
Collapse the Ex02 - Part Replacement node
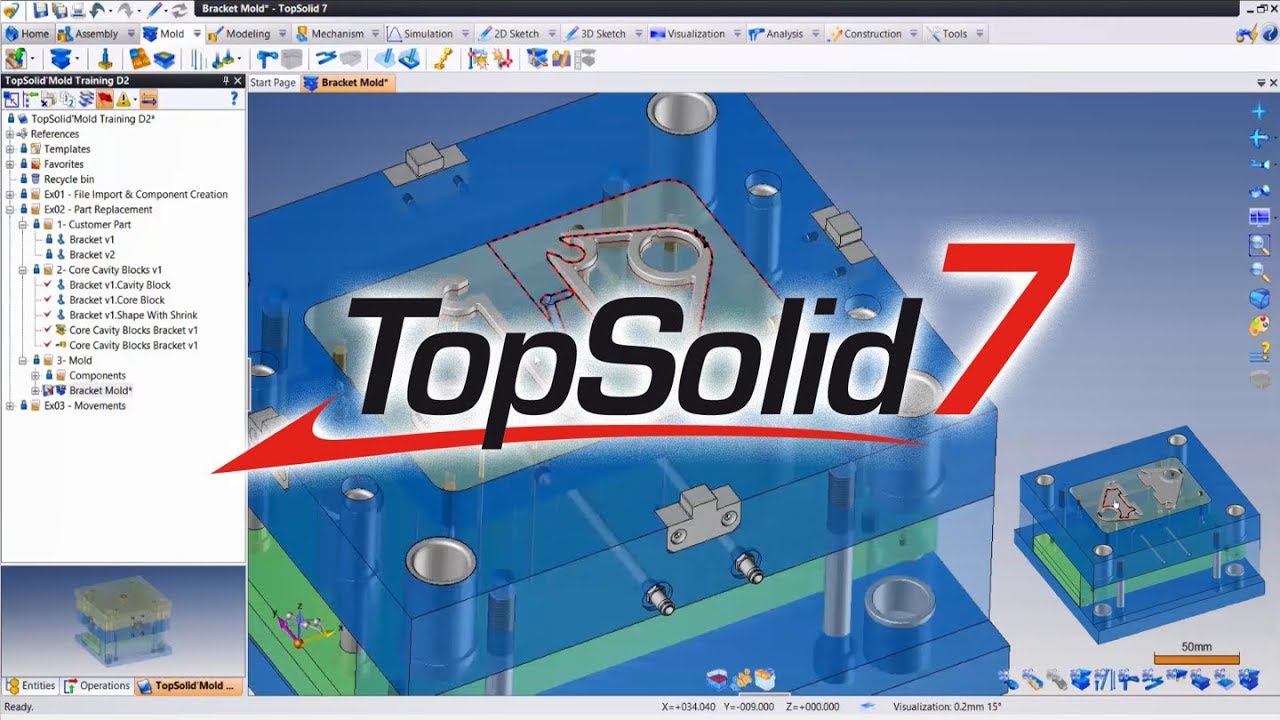click(10, 209)
